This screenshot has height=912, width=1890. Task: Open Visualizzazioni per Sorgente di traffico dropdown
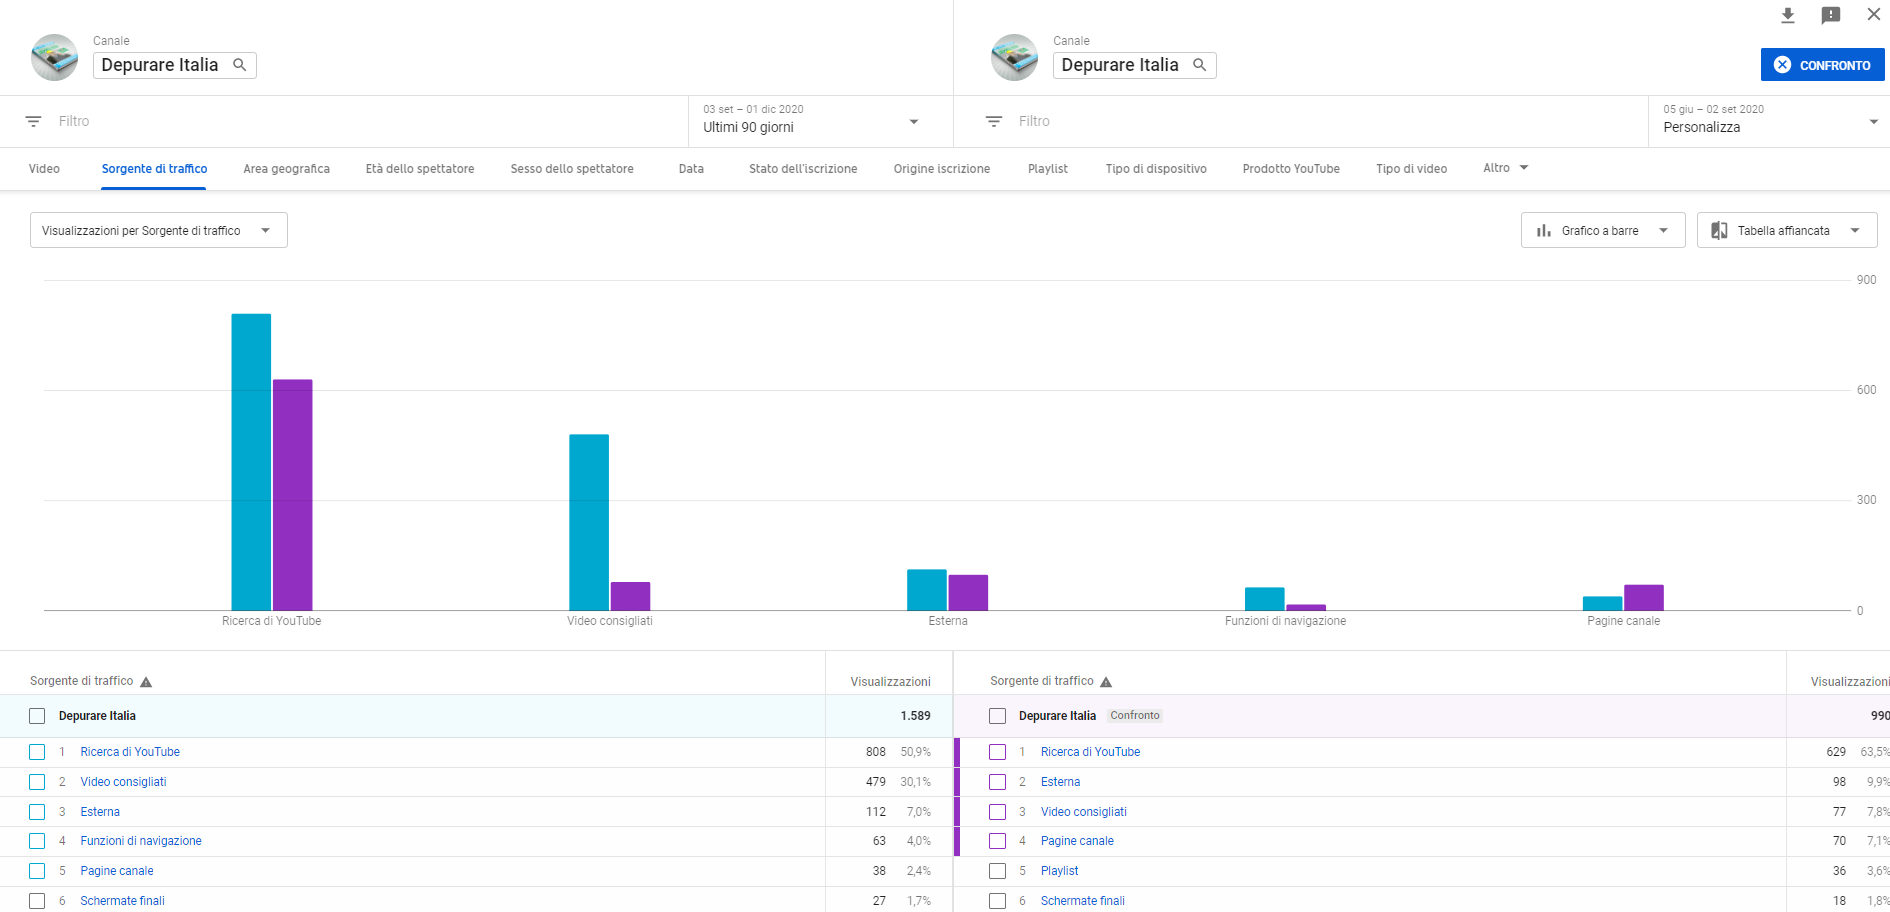tap(159, 230)
